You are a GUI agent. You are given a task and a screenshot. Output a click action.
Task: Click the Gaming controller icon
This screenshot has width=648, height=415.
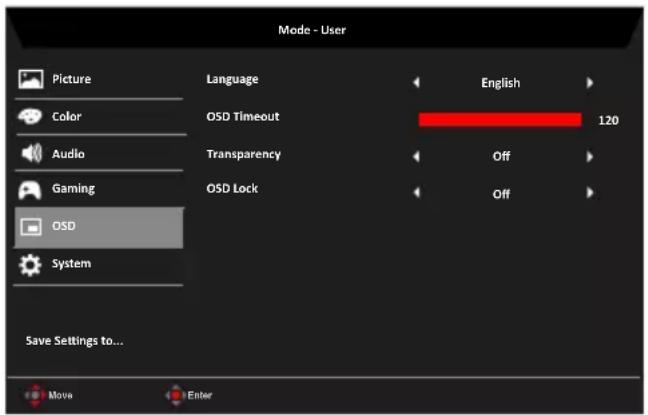[x=30, y=190]
